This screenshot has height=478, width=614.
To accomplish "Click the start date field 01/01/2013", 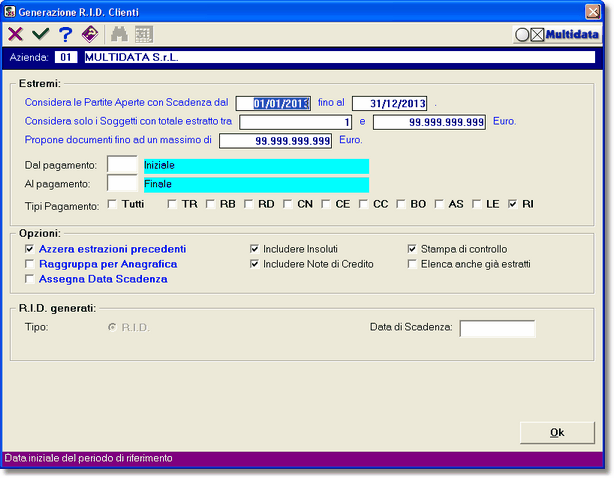I will [x=273, y=103].
